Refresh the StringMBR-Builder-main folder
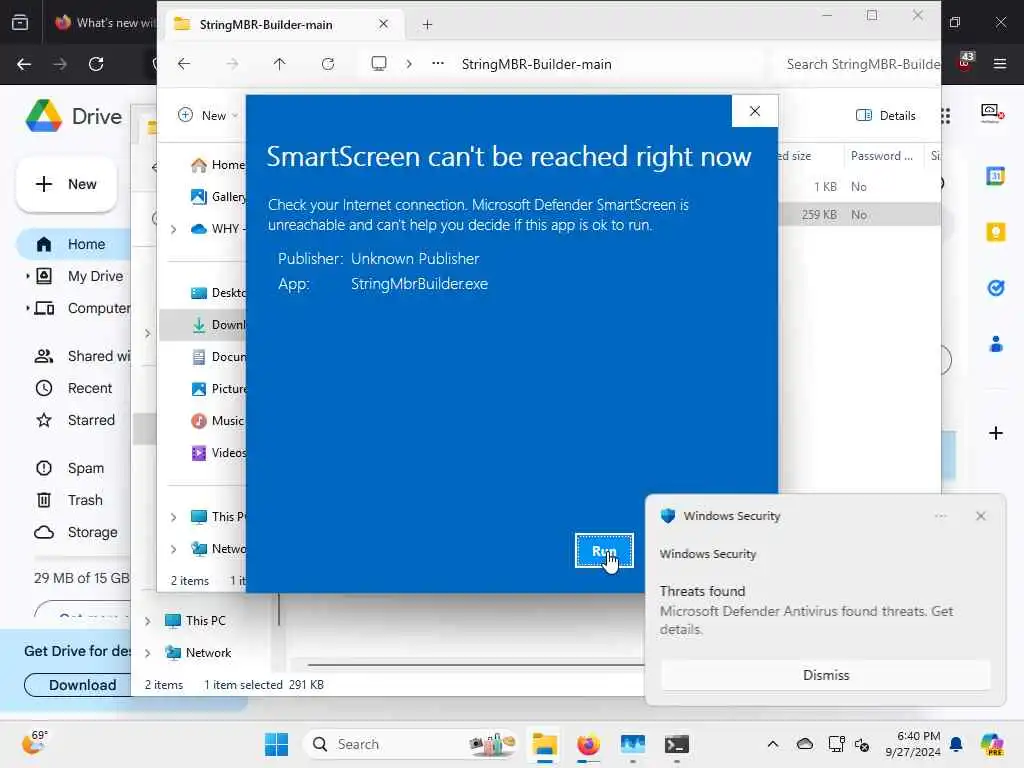The width and height of the screenshot is (1024, 768). pos(328,64)
